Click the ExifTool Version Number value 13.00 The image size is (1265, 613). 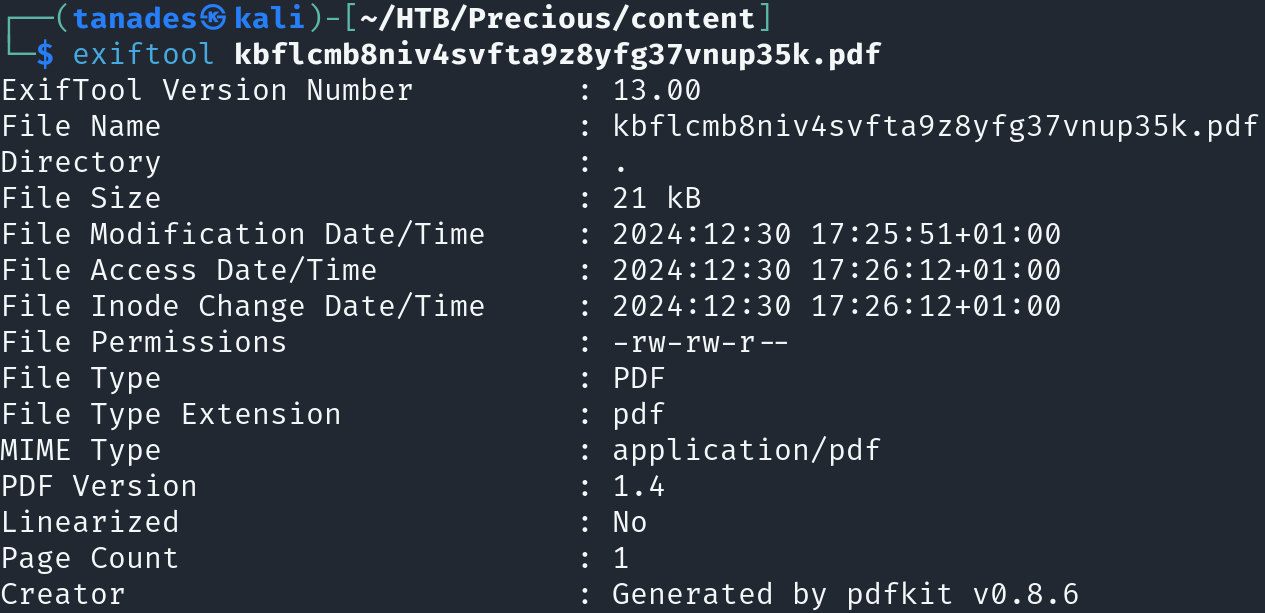(657, 90)
